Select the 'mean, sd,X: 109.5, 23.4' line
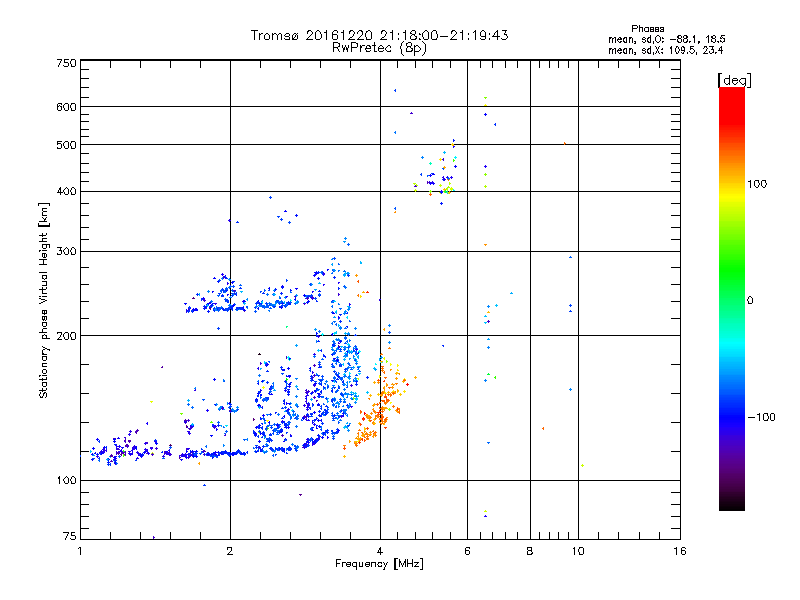This screenshot has width=800, height=600. pos(665,50)
